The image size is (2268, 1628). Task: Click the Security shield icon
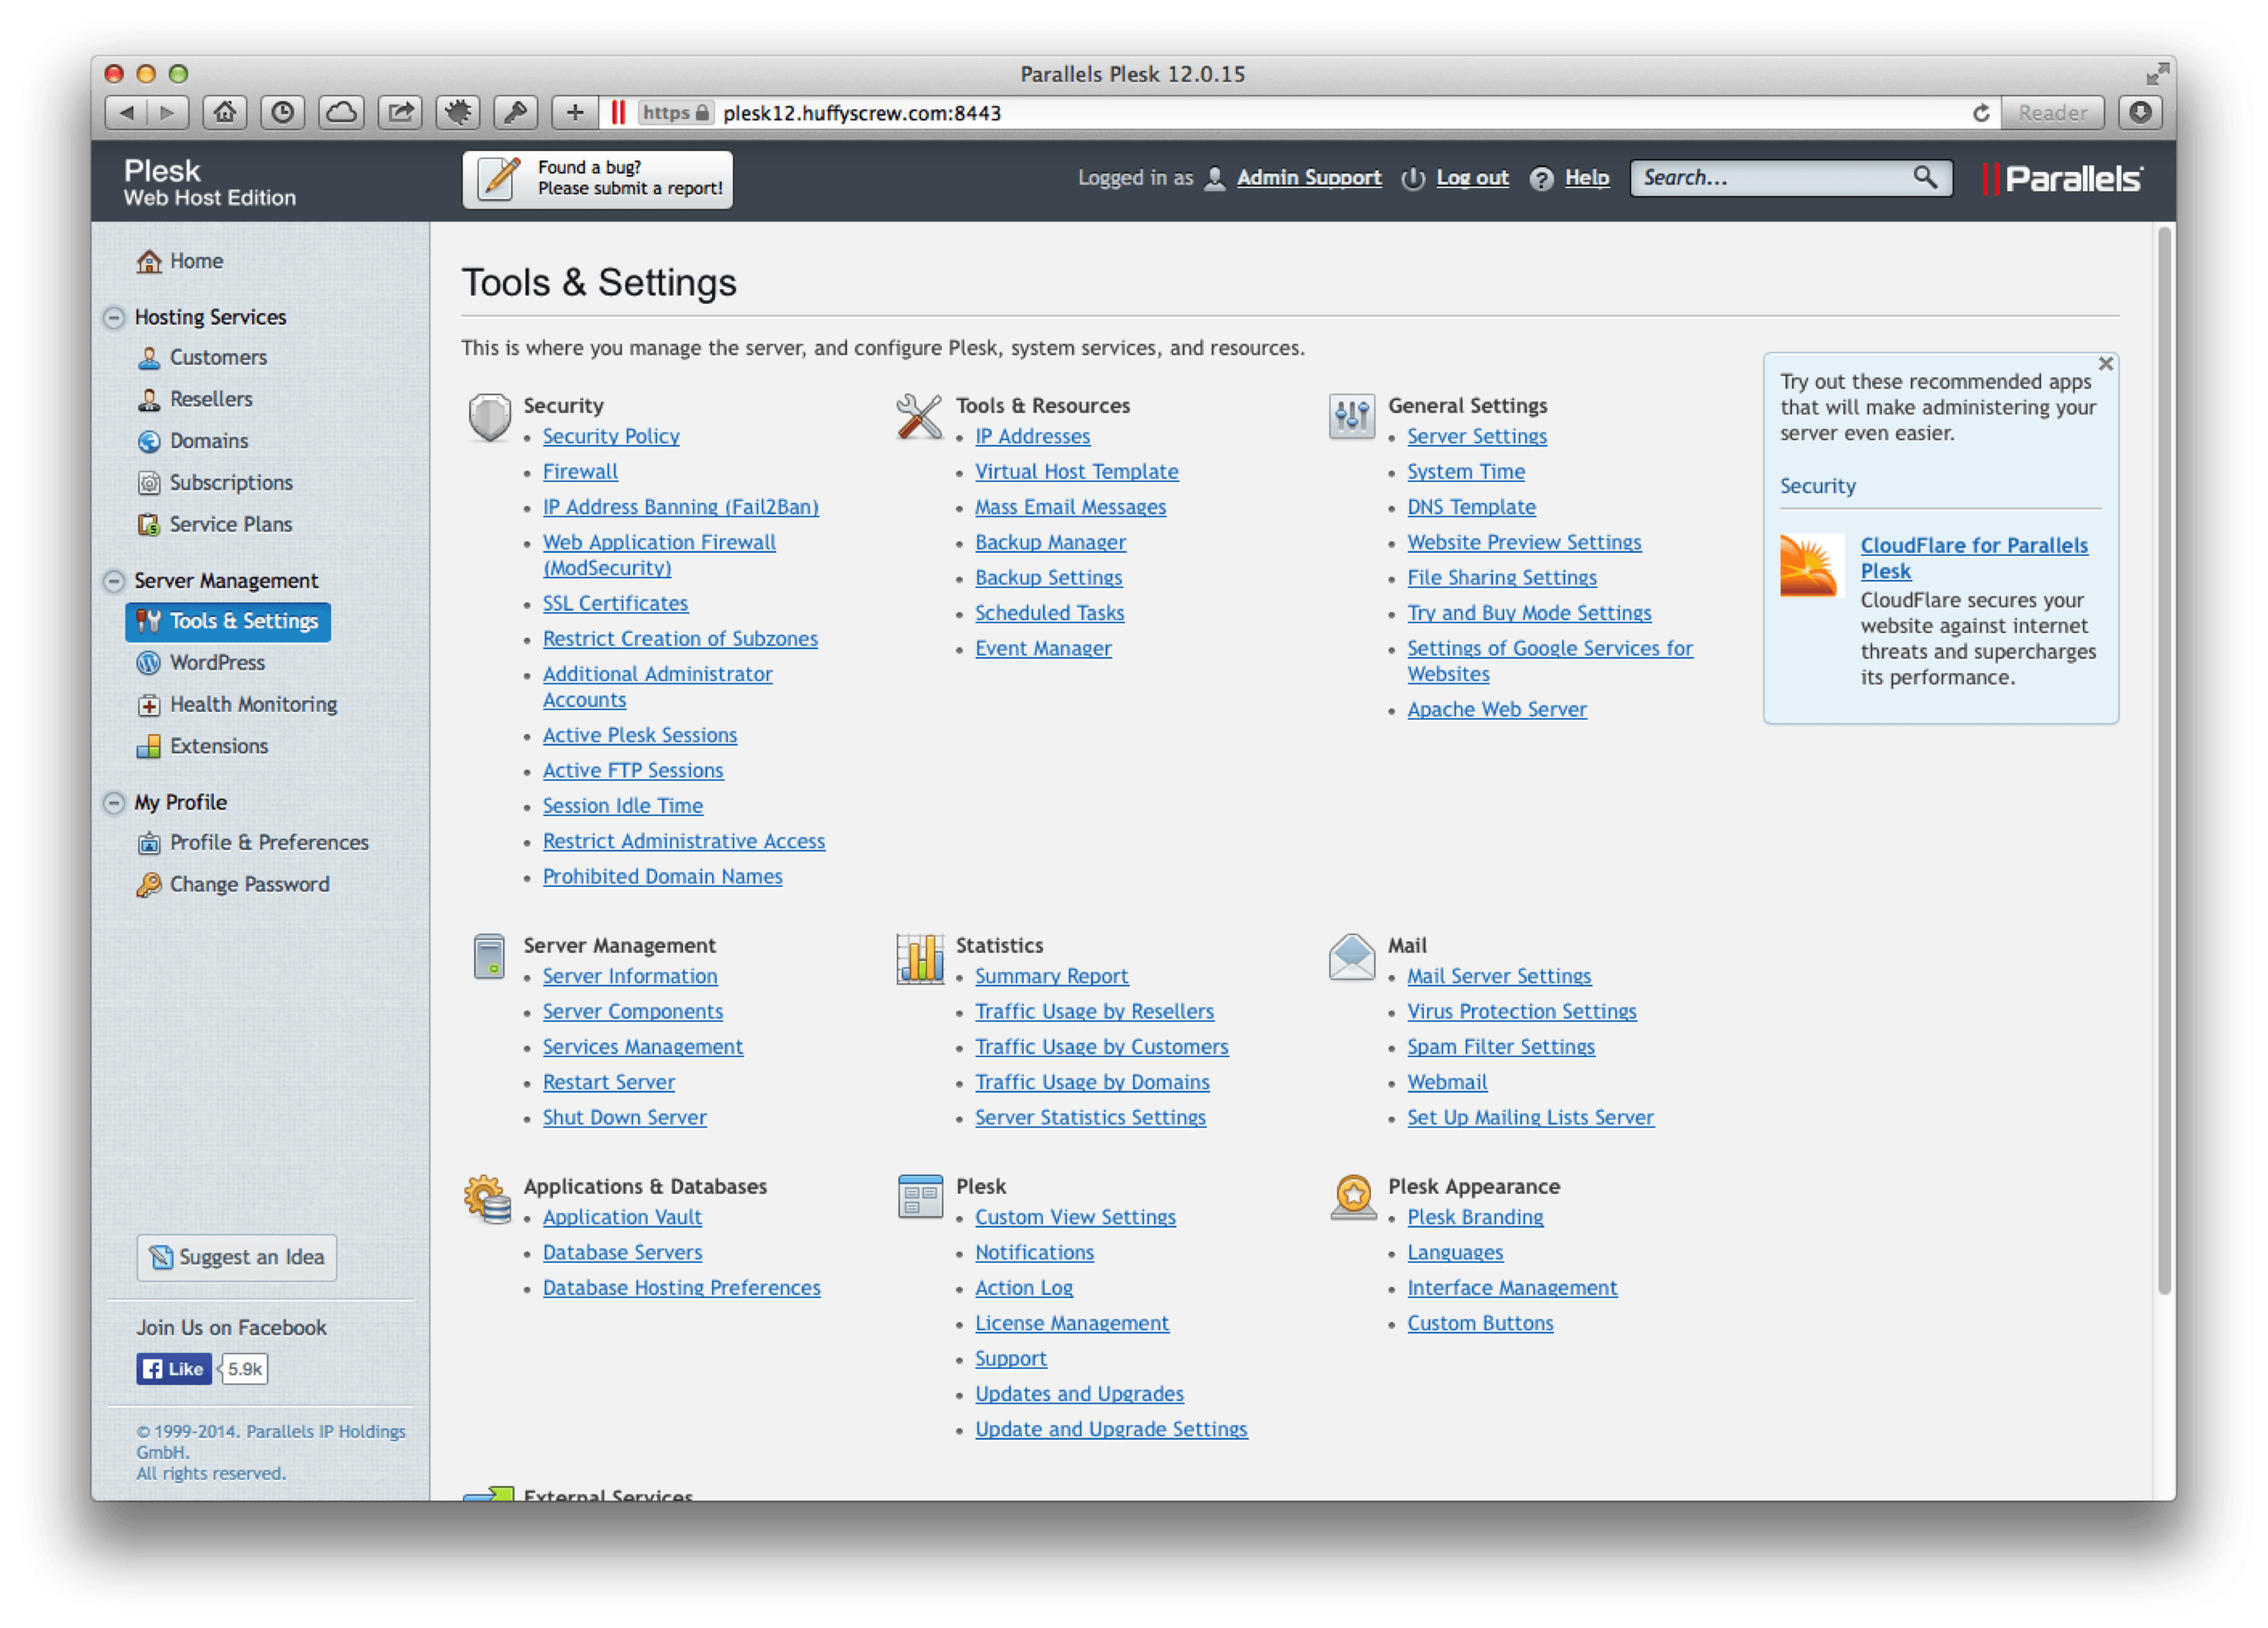pos(489,417)
